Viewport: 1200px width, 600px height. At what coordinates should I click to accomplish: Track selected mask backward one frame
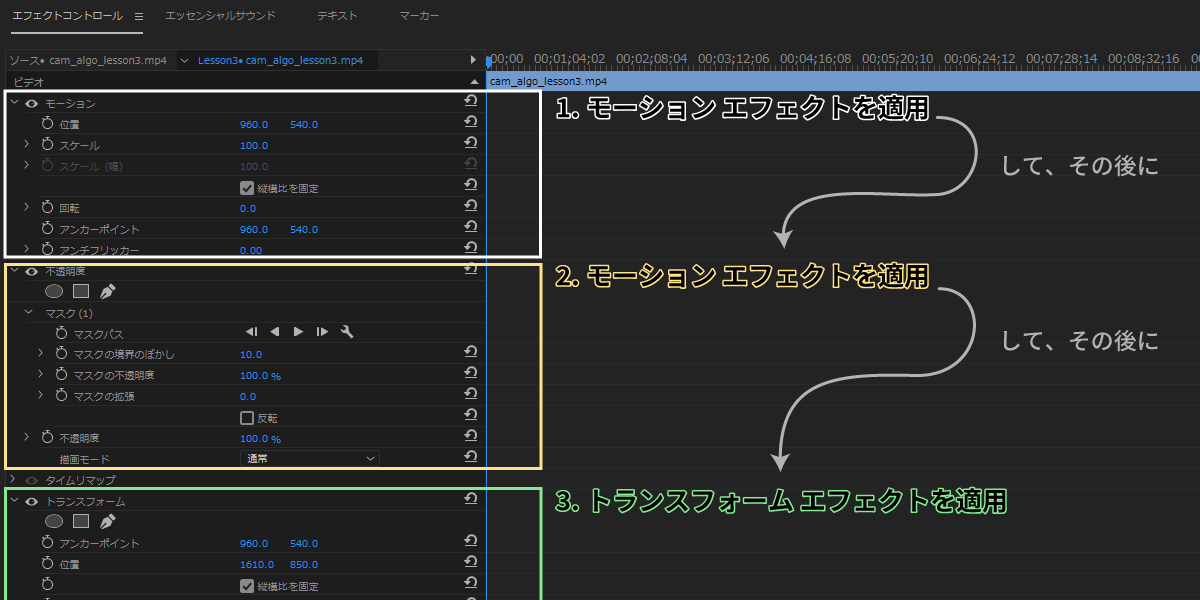pyautogui.click(x=252, y=332)
